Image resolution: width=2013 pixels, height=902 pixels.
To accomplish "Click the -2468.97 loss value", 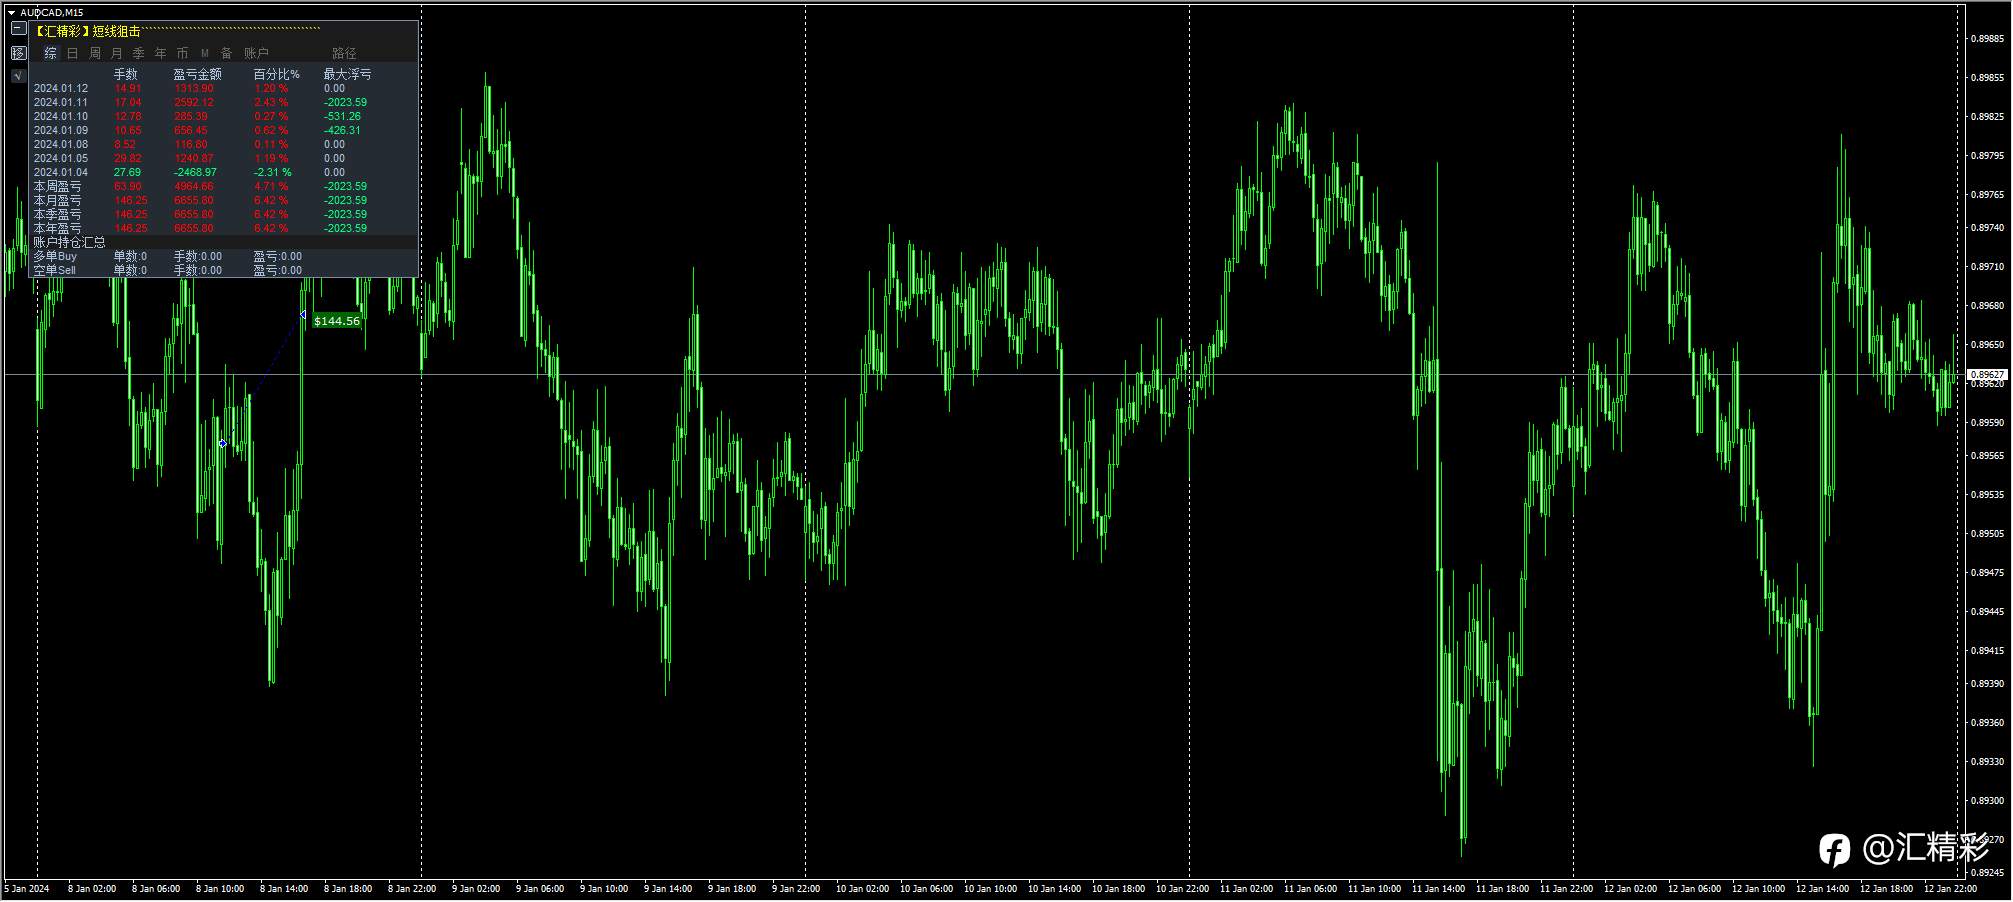I will click(x=195, y=172).
